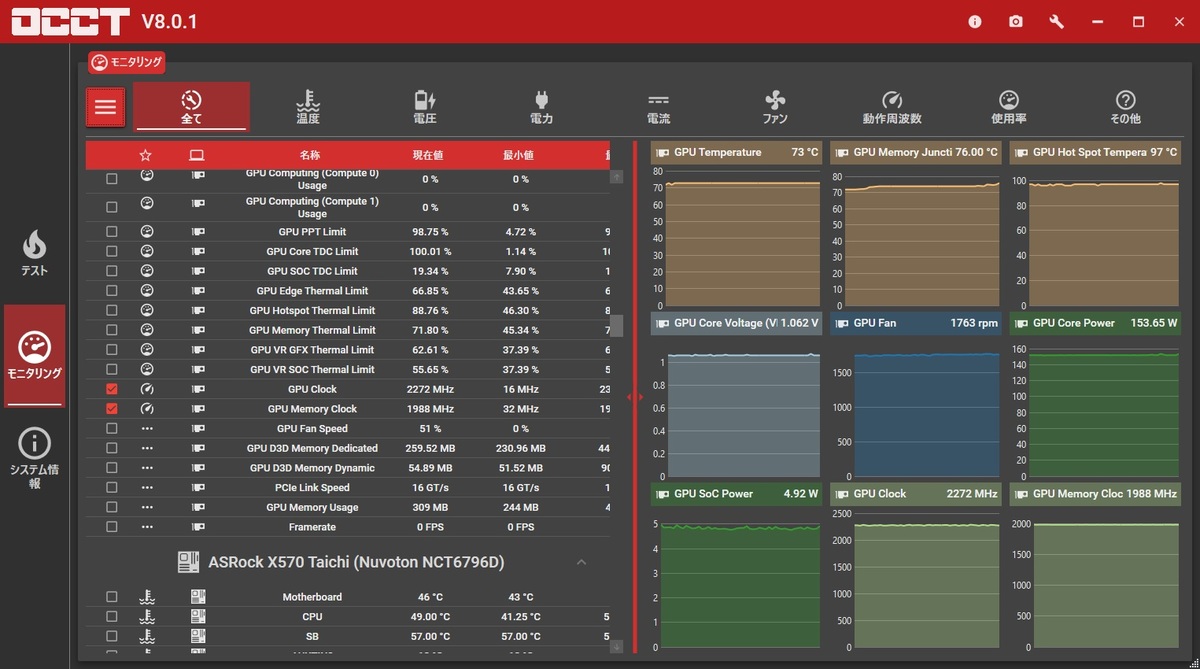Image resolution: width=1200 pixels, height=669 pixels.
Task: Collapse the ASRock X570 Taichi section
Action: pyautogui.click(x=581, y=562)
